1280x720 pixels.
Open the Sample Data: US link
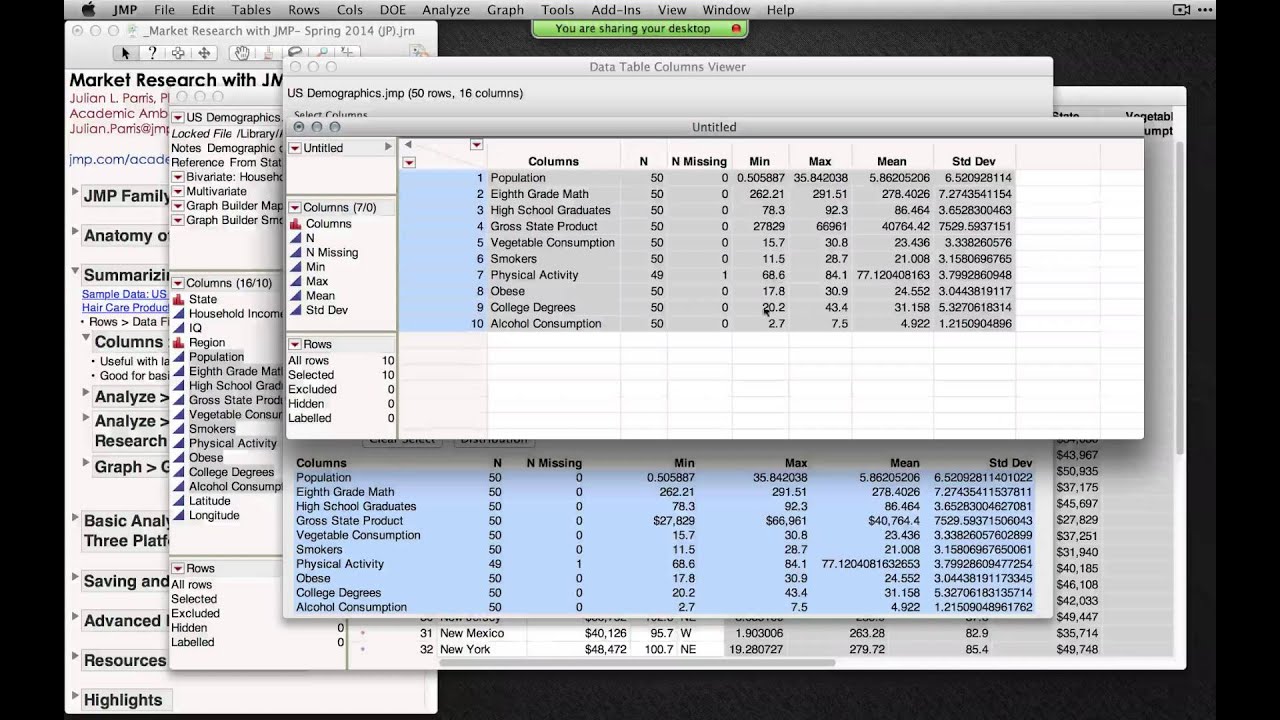[124, 295]
